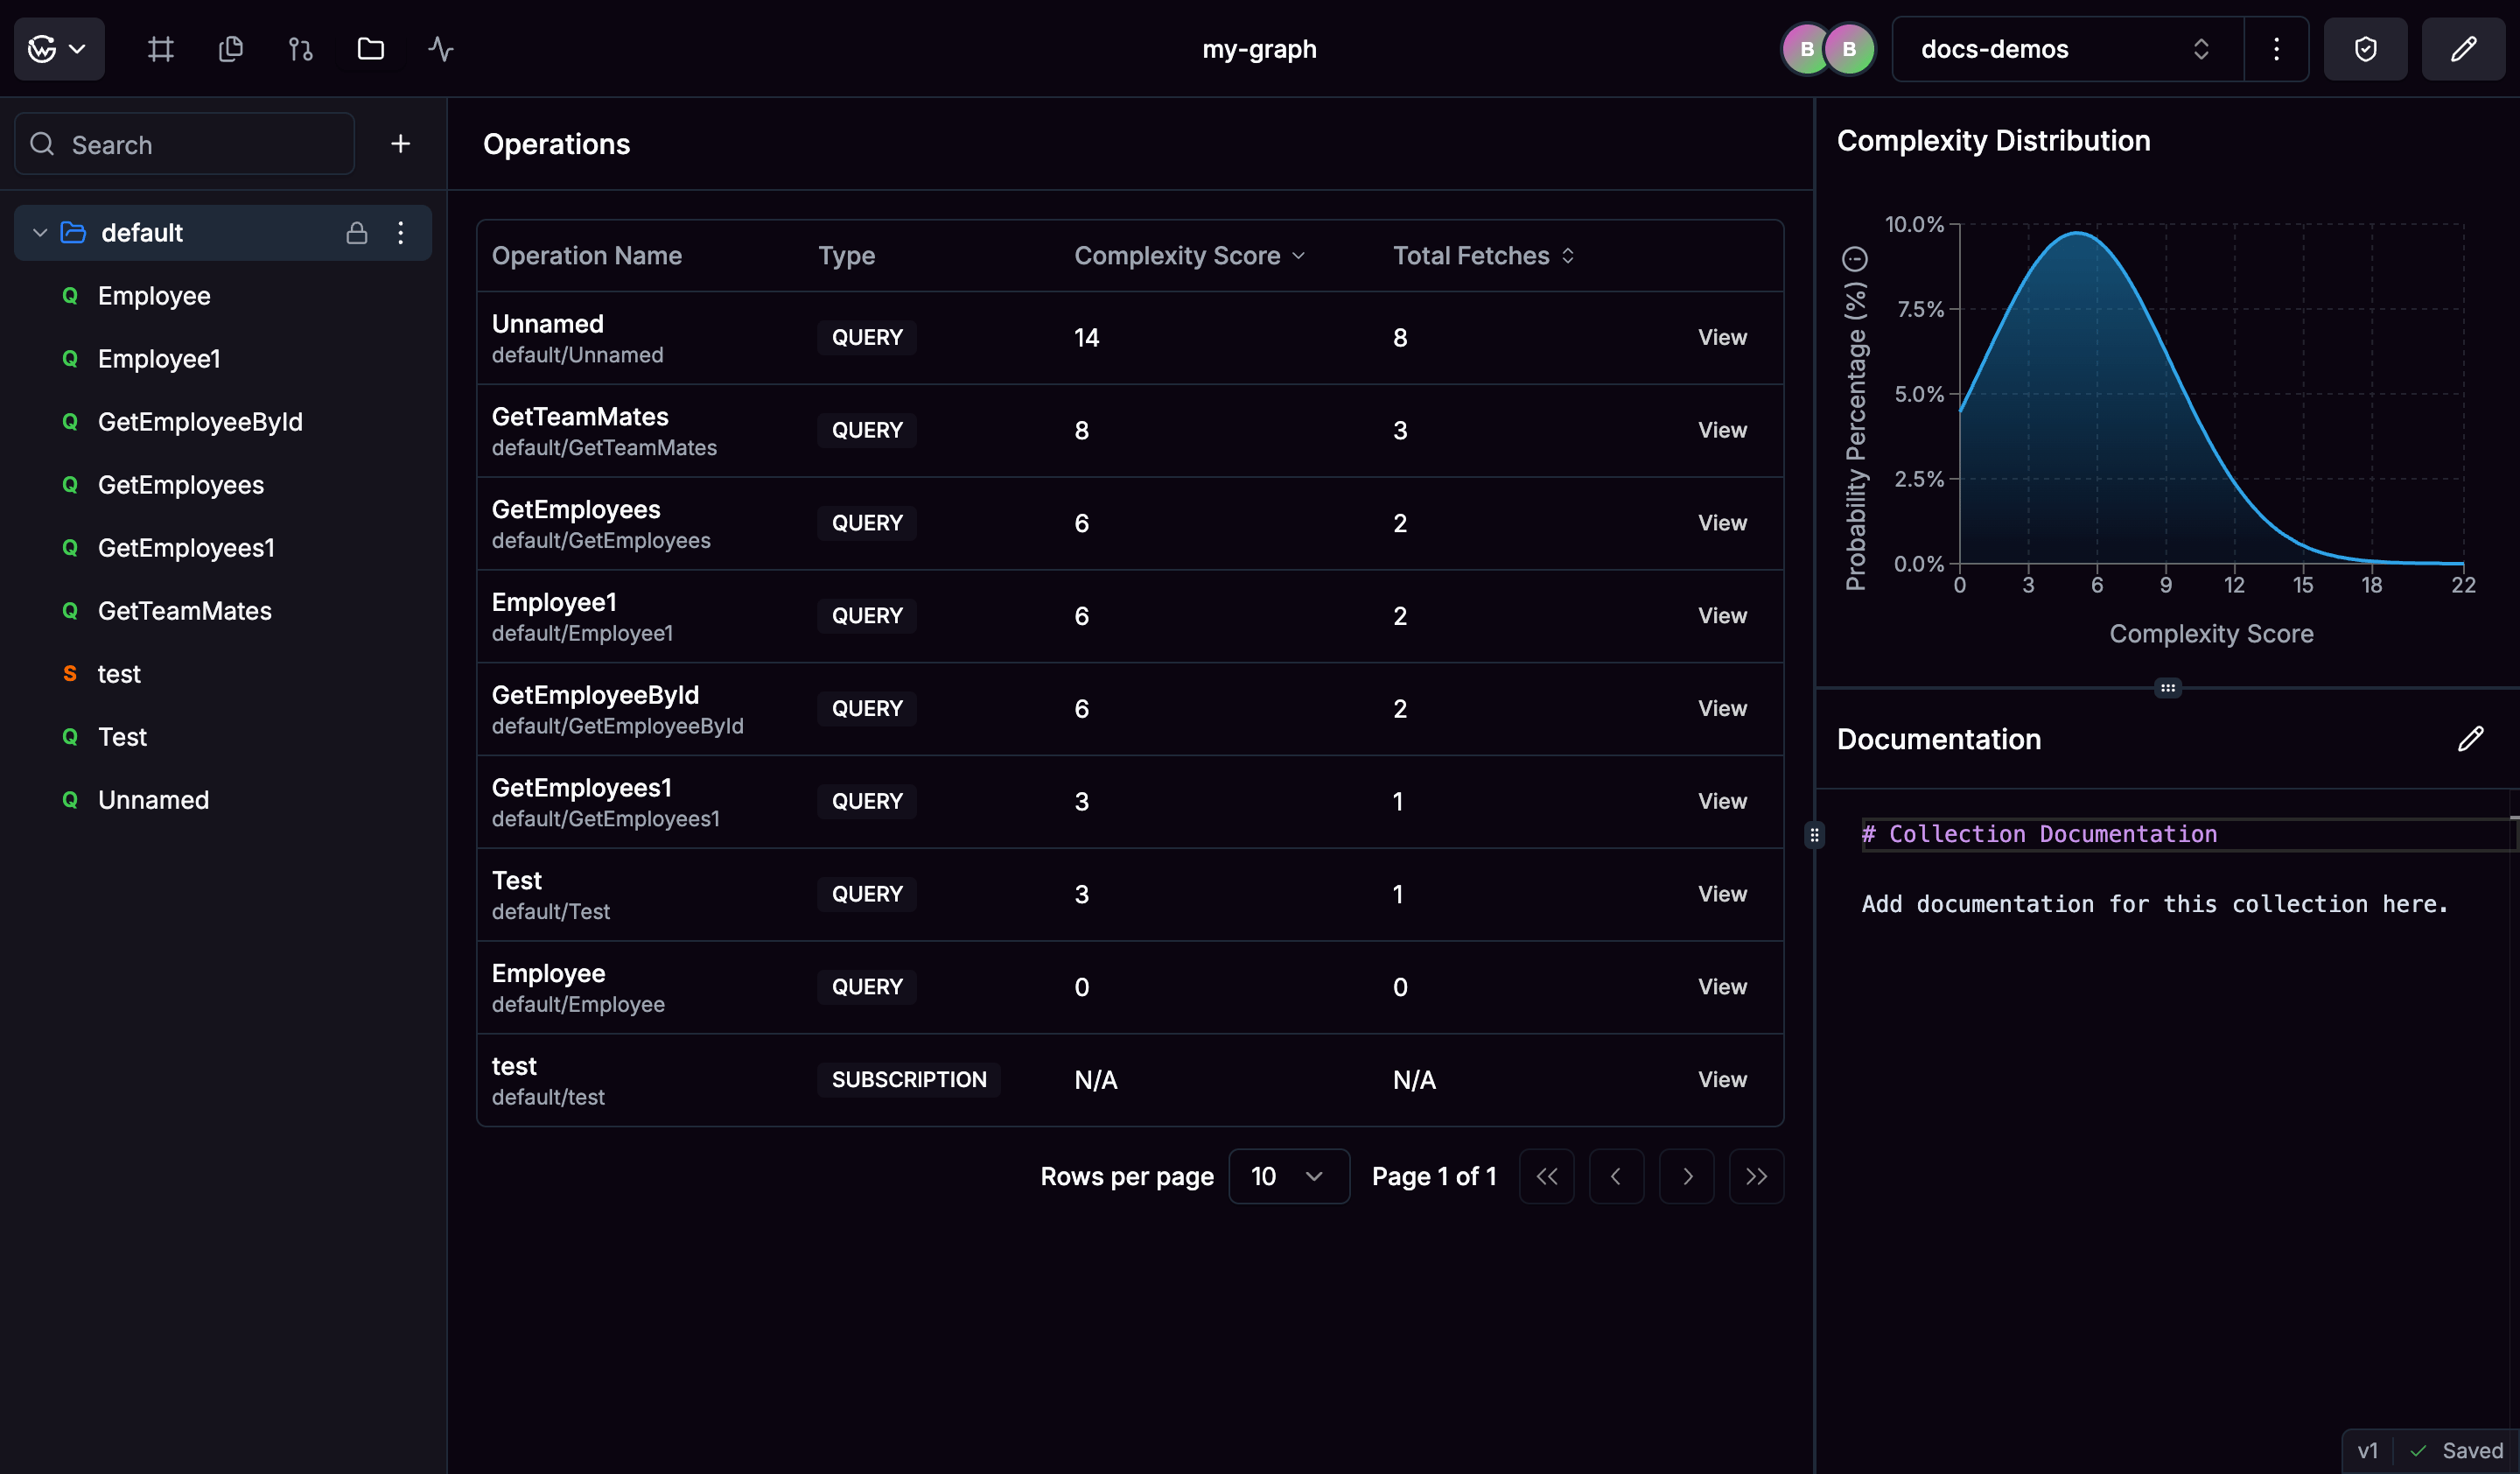Click the Type column header
2520x1474 pixels.
coord(846,256)
